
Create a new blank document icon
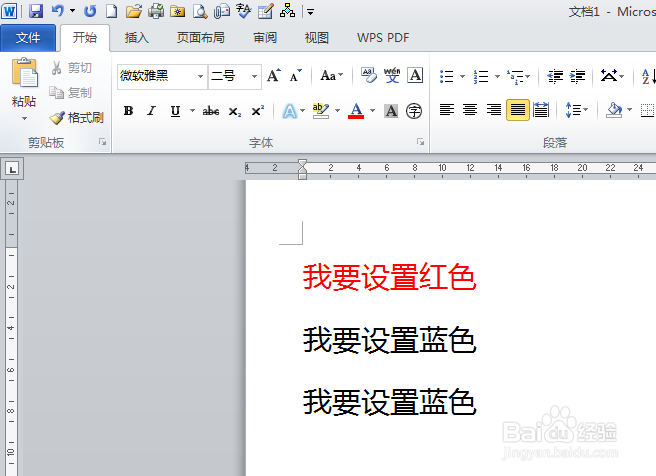click(111, 11)
